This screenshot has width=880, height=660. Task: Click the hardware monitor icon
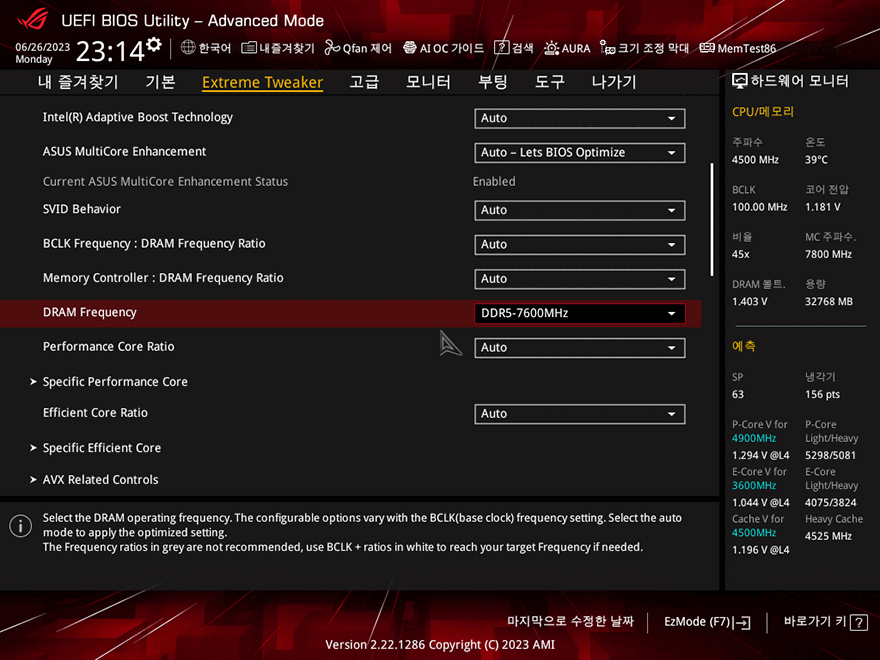pyautogui.click(x=740, y=81)
